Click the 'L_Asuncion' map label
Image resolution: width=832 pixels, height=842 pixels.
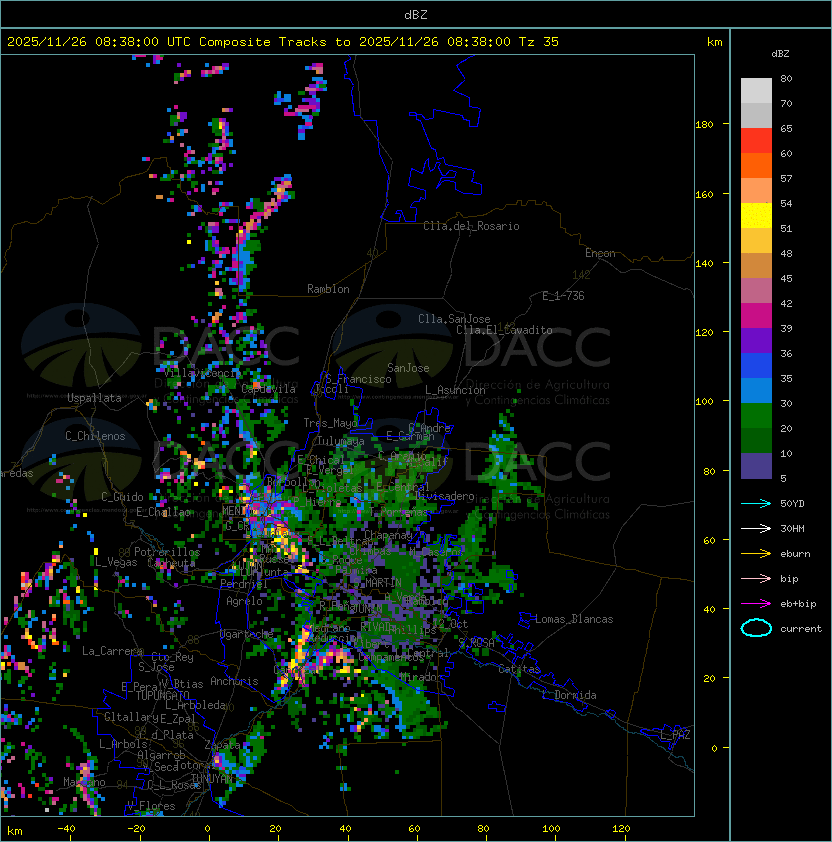(455, 390)
